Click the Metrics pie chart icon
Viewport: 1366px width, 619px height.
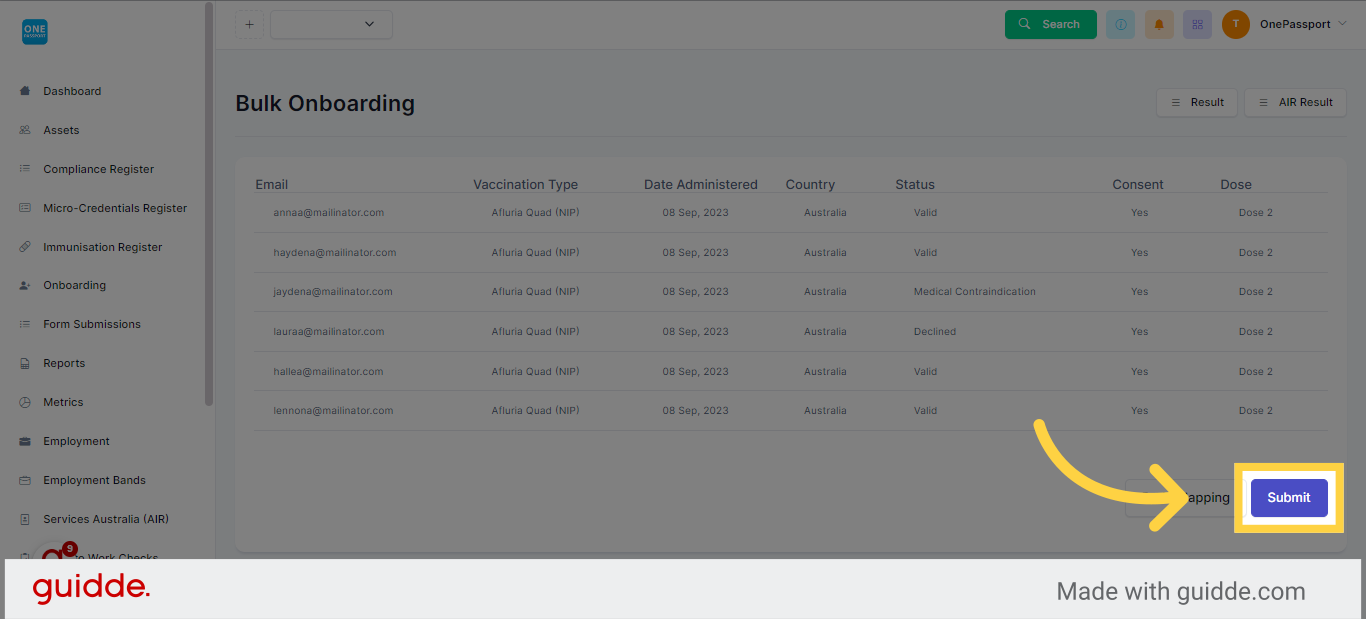click(x=25, y=402)
